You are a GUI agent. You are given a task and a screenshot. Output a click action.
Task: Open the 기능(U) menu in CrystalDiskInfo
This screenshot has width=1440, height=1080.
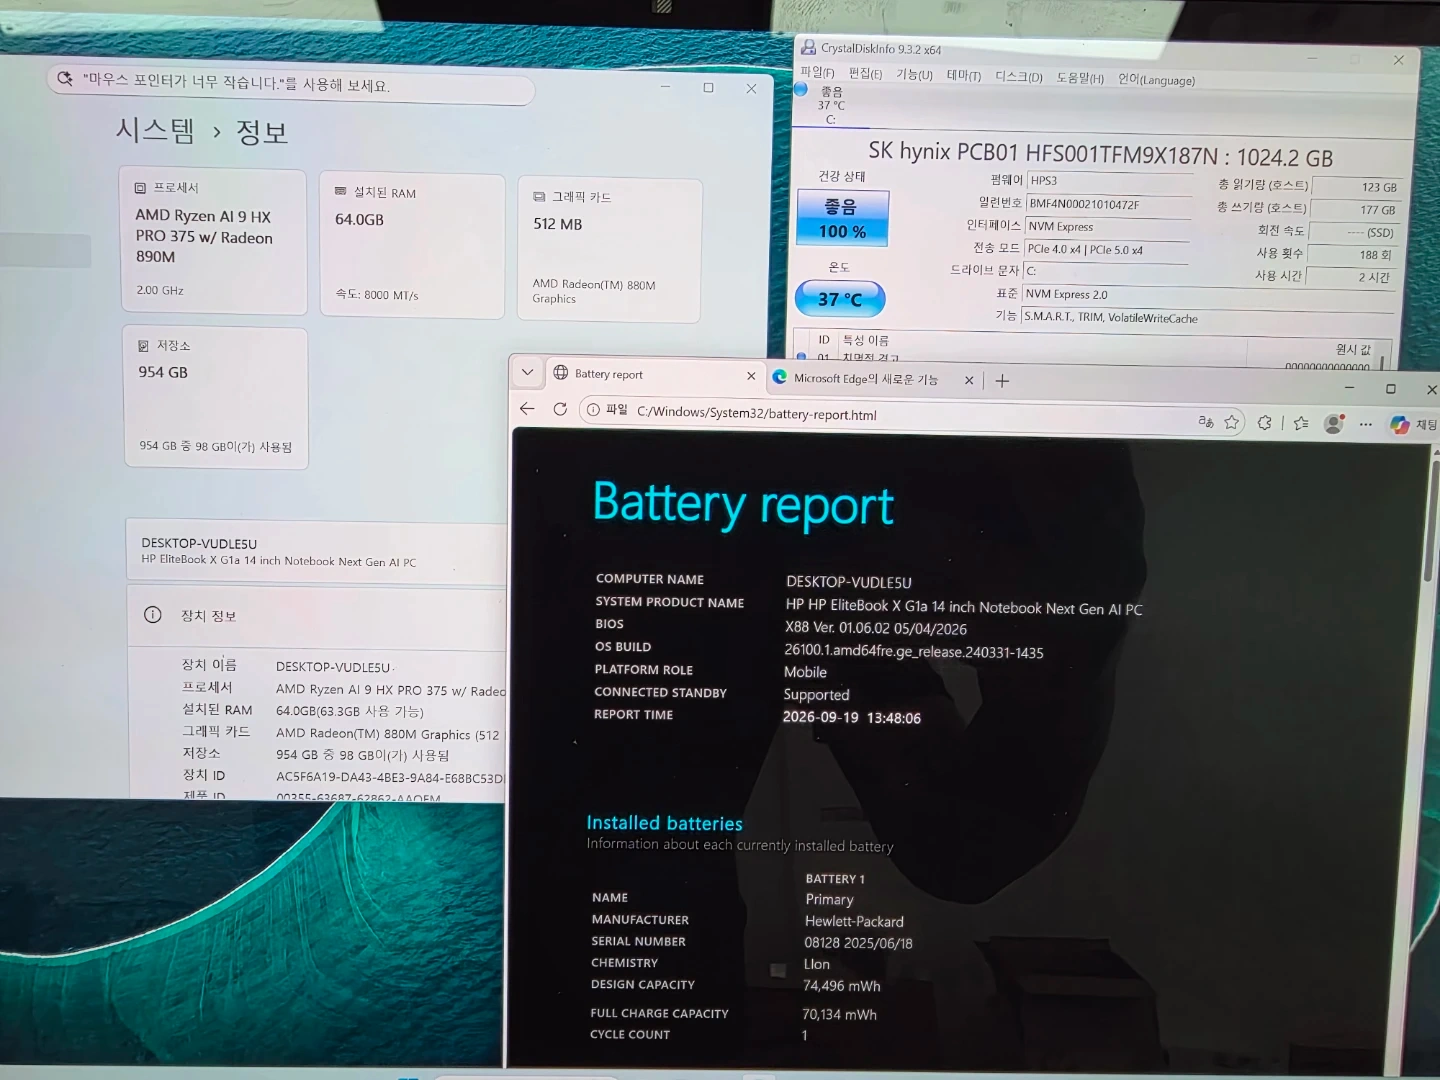pos(914,74)
